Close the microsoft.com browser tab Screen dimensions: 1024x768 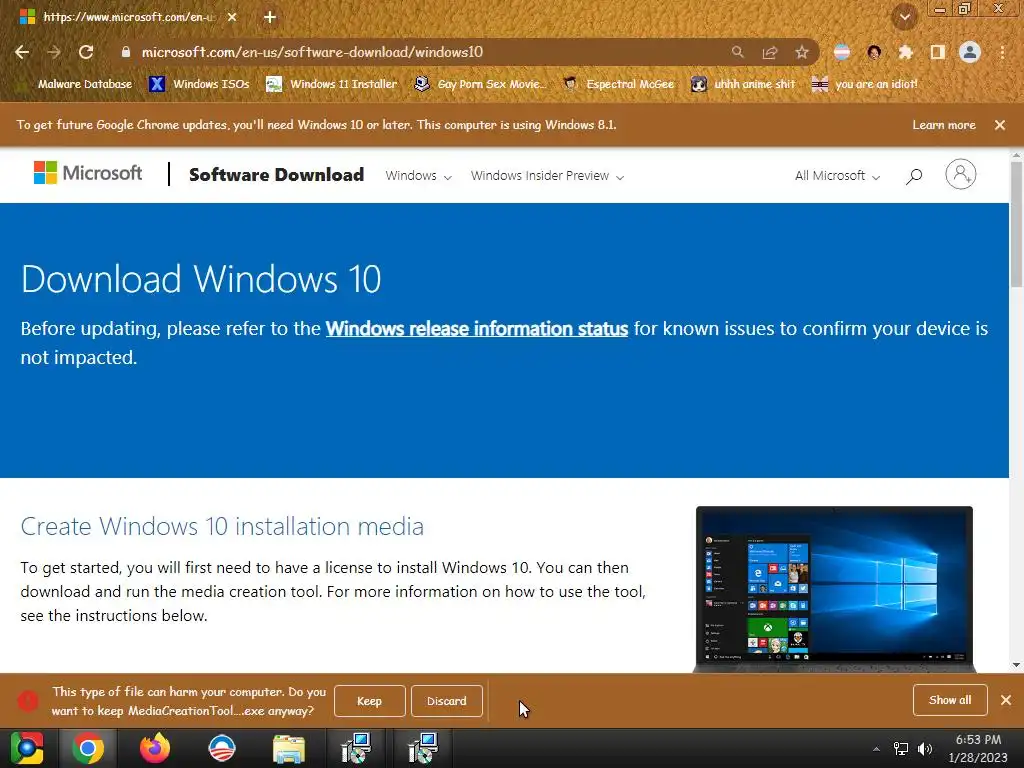(x=232, y=17)
